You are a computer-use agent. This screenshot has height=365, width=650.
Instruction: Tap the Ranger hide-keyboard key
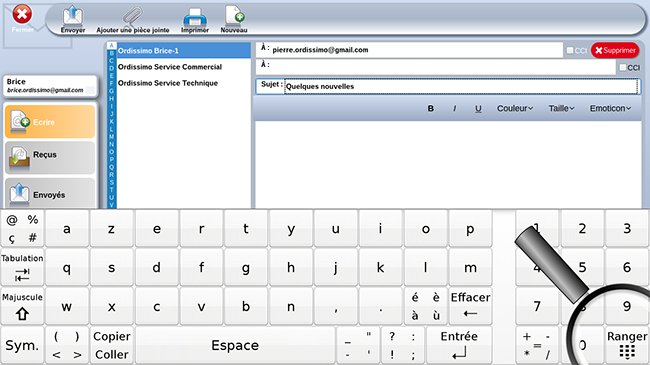[627, 346]
